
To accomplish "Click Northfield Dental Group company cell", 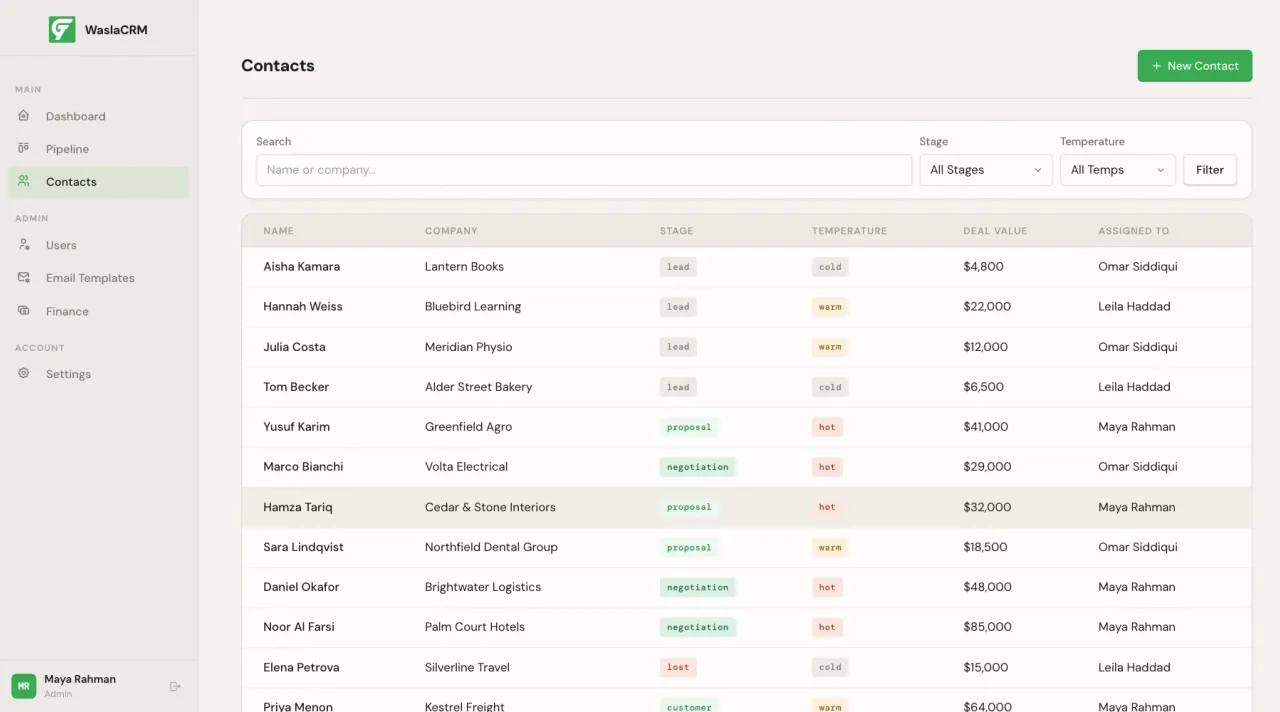I will tap(491, 547).
